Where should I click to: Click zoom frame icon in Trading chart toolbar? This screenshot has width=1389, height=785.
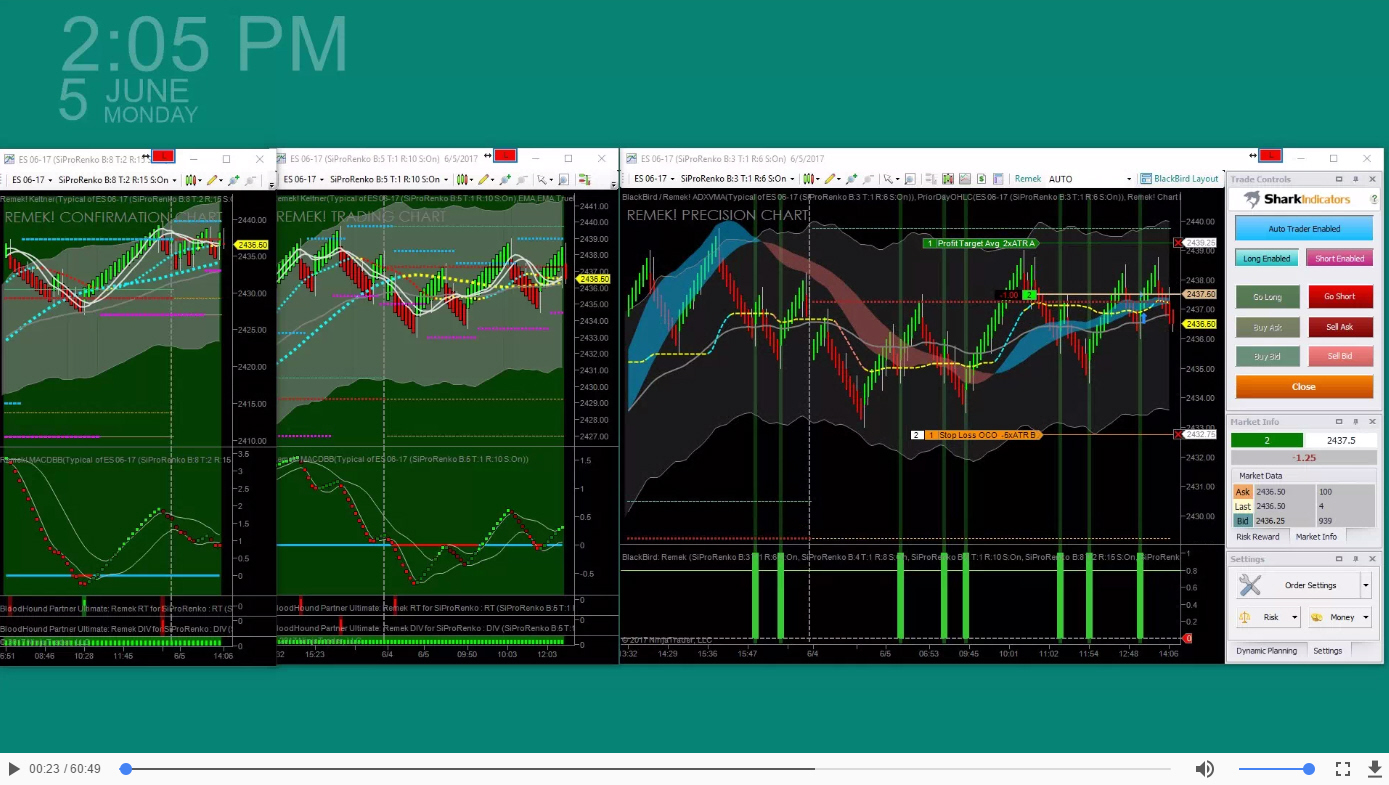coord(563,180)
